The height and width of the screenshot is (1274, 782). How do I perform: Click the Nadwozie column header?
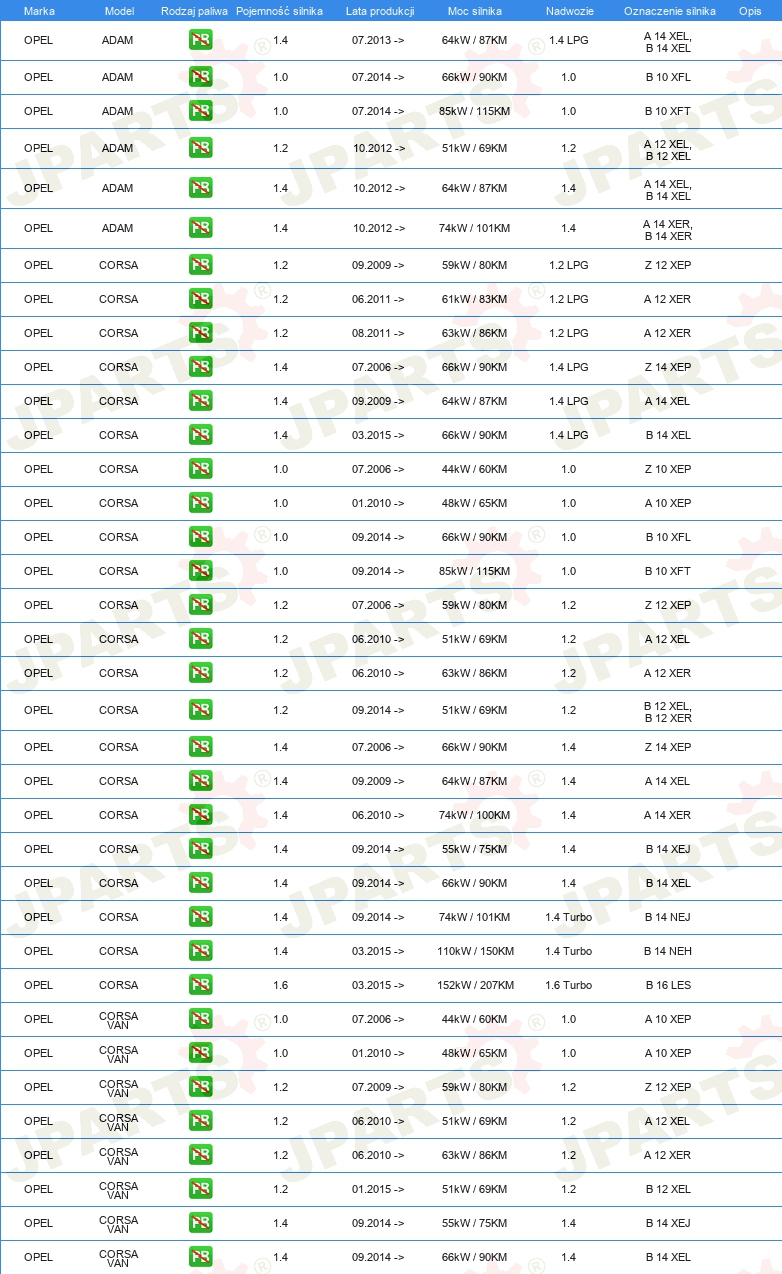[568, 10]
